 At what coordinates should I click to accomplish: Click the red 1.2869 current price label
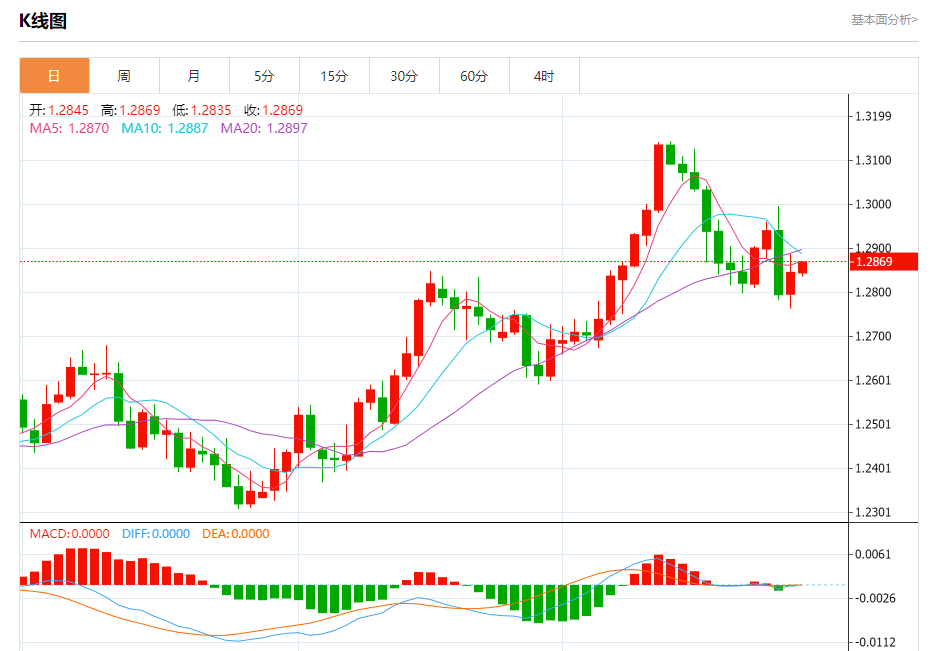coord(884,261)
